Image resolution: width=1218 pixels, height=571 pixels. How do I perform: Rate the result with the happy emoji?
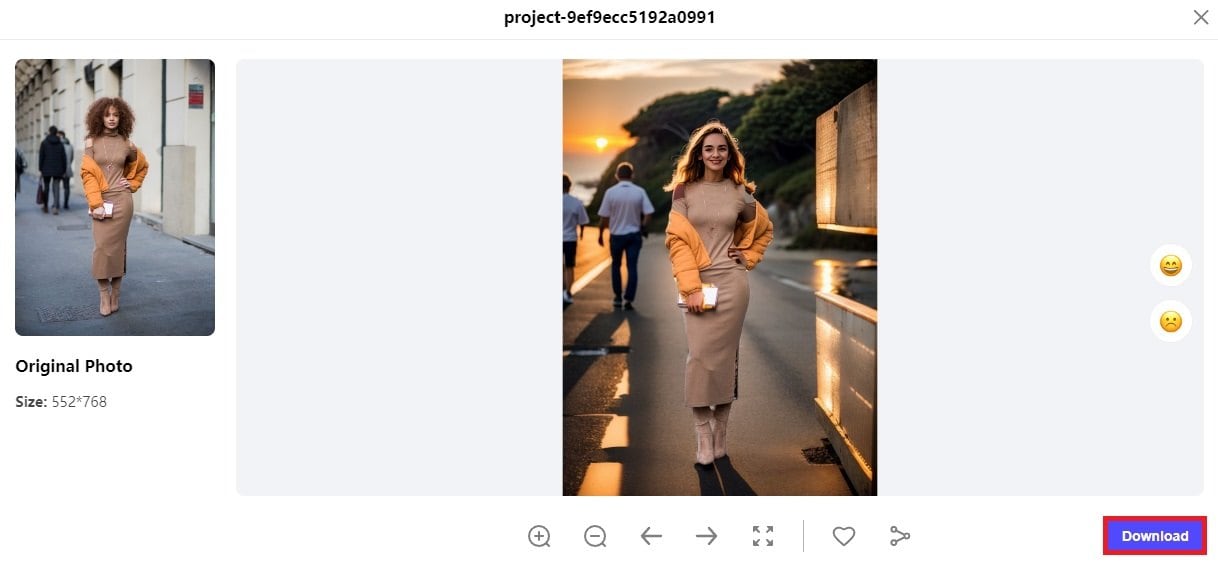click(x=1170, y=266)
